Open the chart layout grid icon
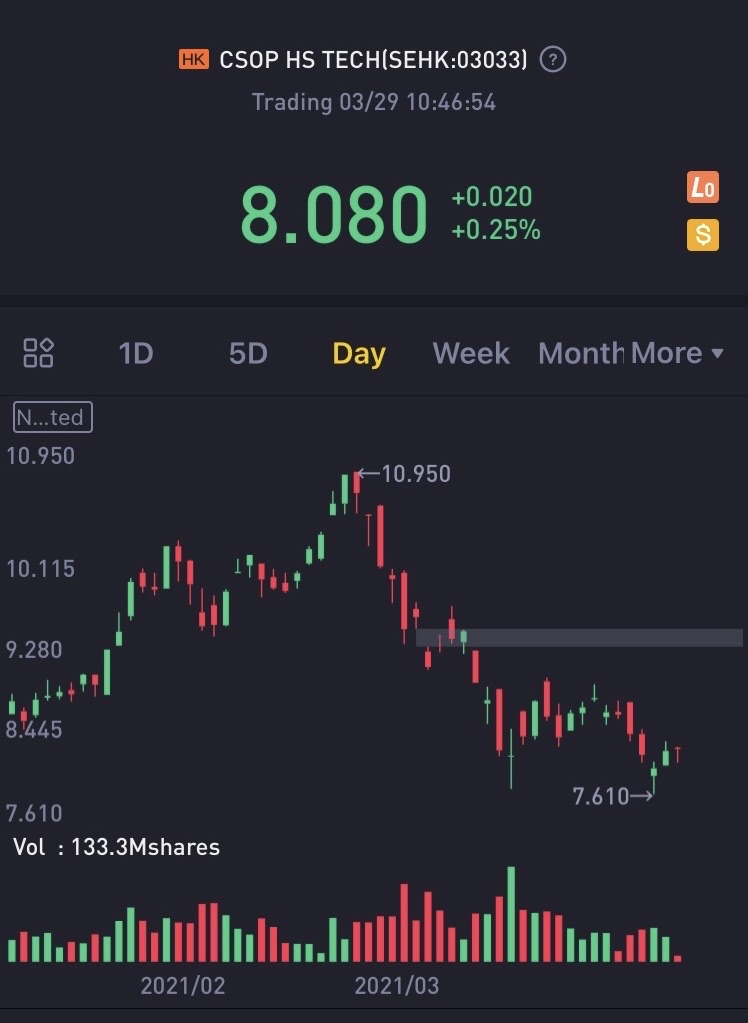The image size is (748, 1023). [39, 353]
